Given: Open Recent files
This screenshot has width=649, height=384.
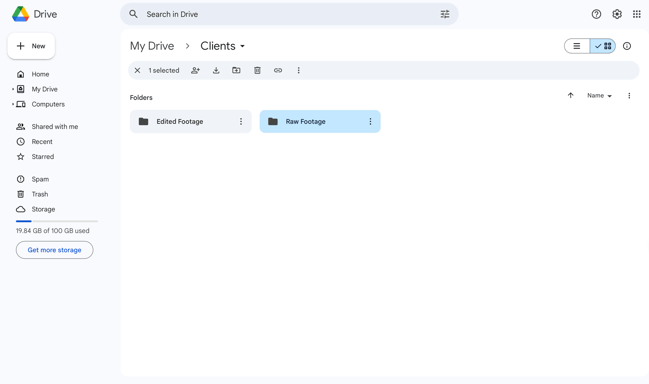Looking at the screenshot, I should [x=42, y=142].
